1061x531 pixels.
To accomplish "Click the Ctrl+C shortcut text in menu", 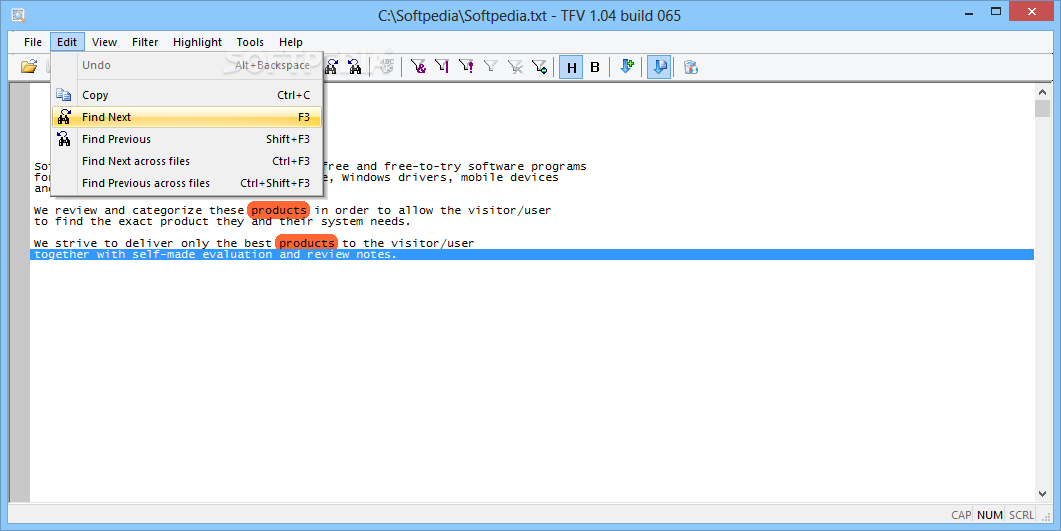I will [293, 95].
